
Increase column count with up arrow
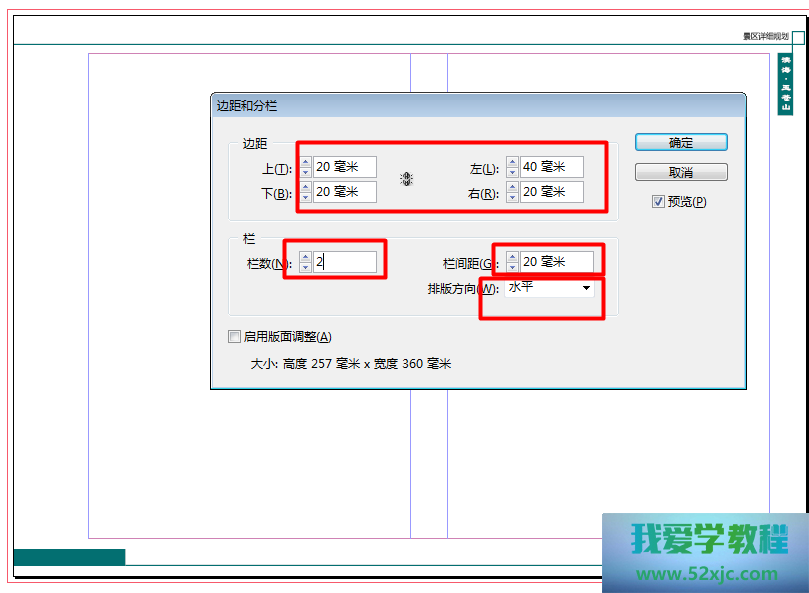[x=305, y=257]
